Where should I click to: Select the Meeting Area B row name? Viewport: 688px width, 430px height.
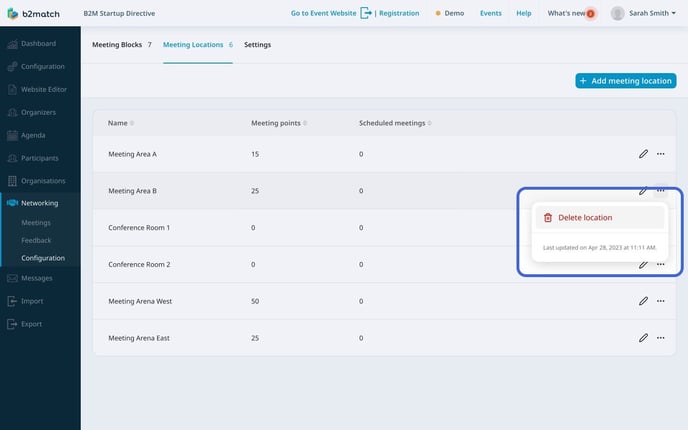coord(132,191)
